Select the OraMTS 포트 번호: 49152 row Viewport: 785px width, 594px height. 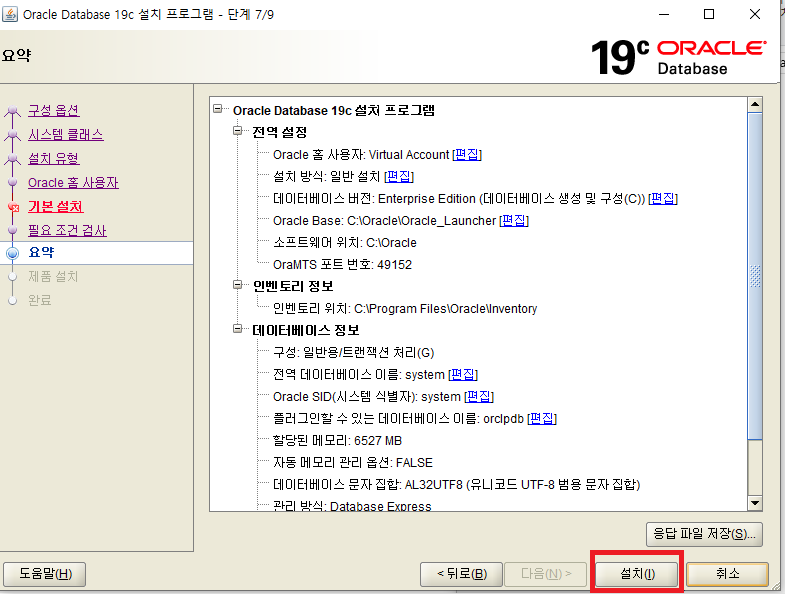point(342,264)
